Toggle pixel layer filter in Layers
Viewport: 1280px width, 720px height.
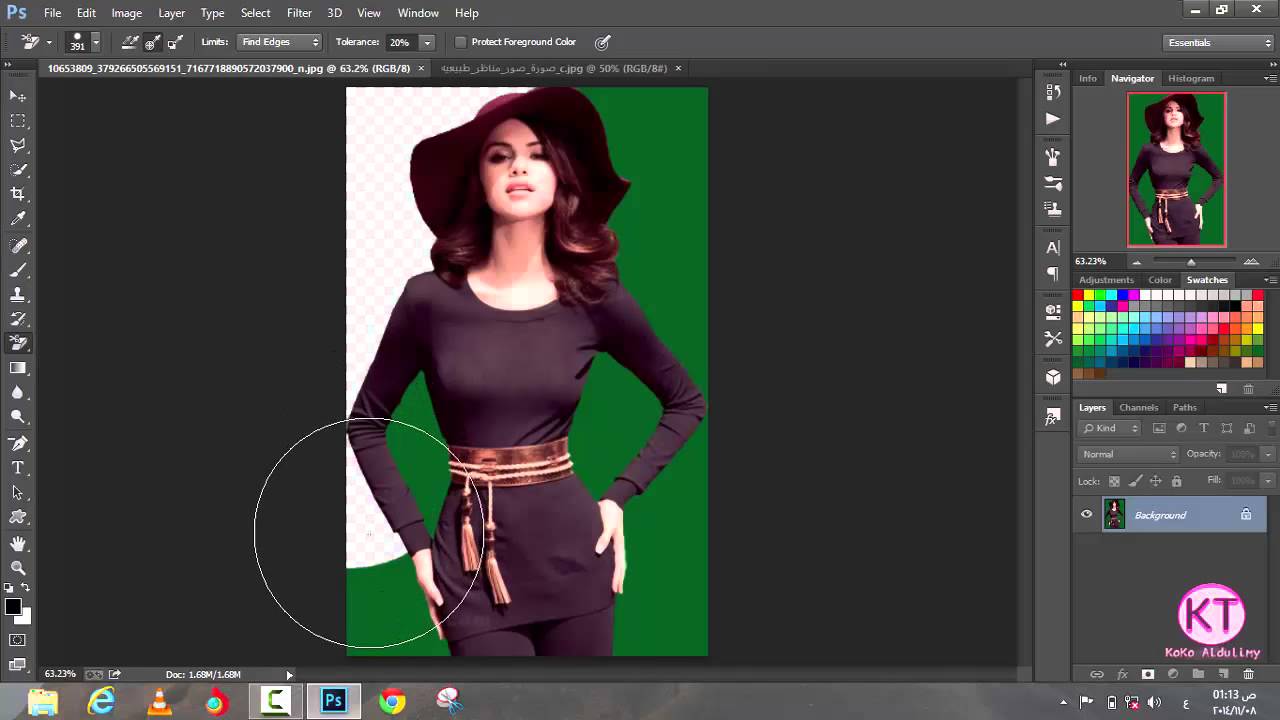pyautogui.click(x=1159, y=428)
